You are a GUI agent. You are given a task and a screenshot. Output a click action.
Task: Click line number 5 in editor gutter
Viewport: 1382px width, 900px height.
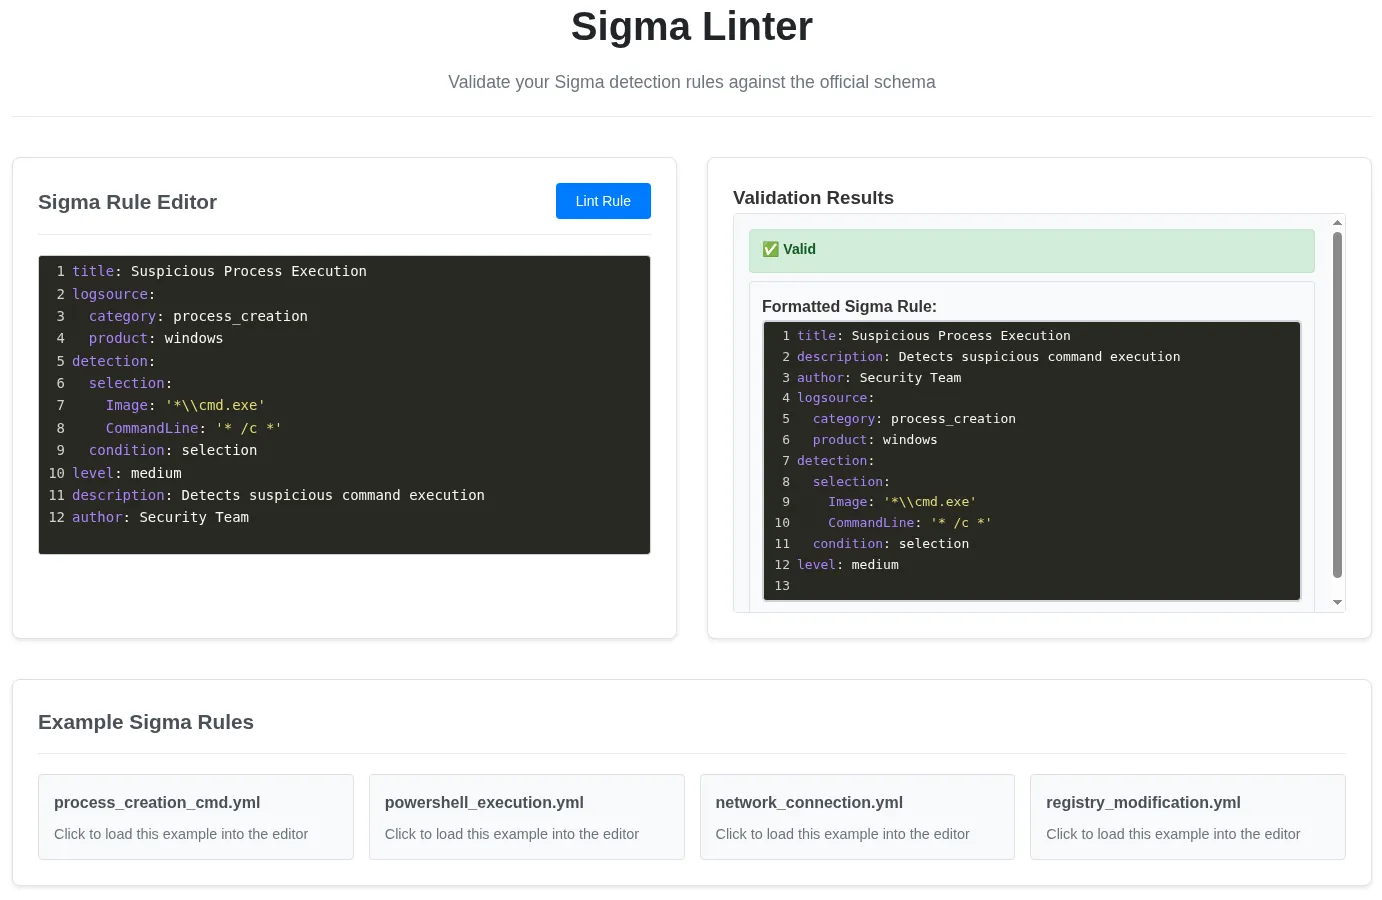60,362
